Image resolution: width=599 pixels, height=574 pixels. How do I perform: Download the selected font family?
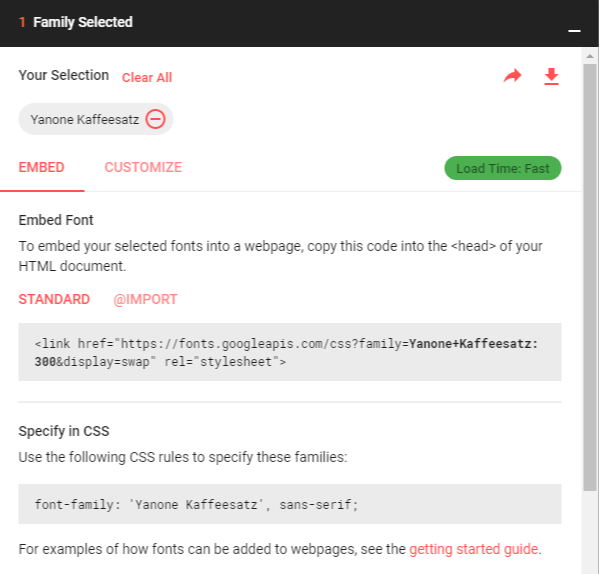click(x=551, y=76)
